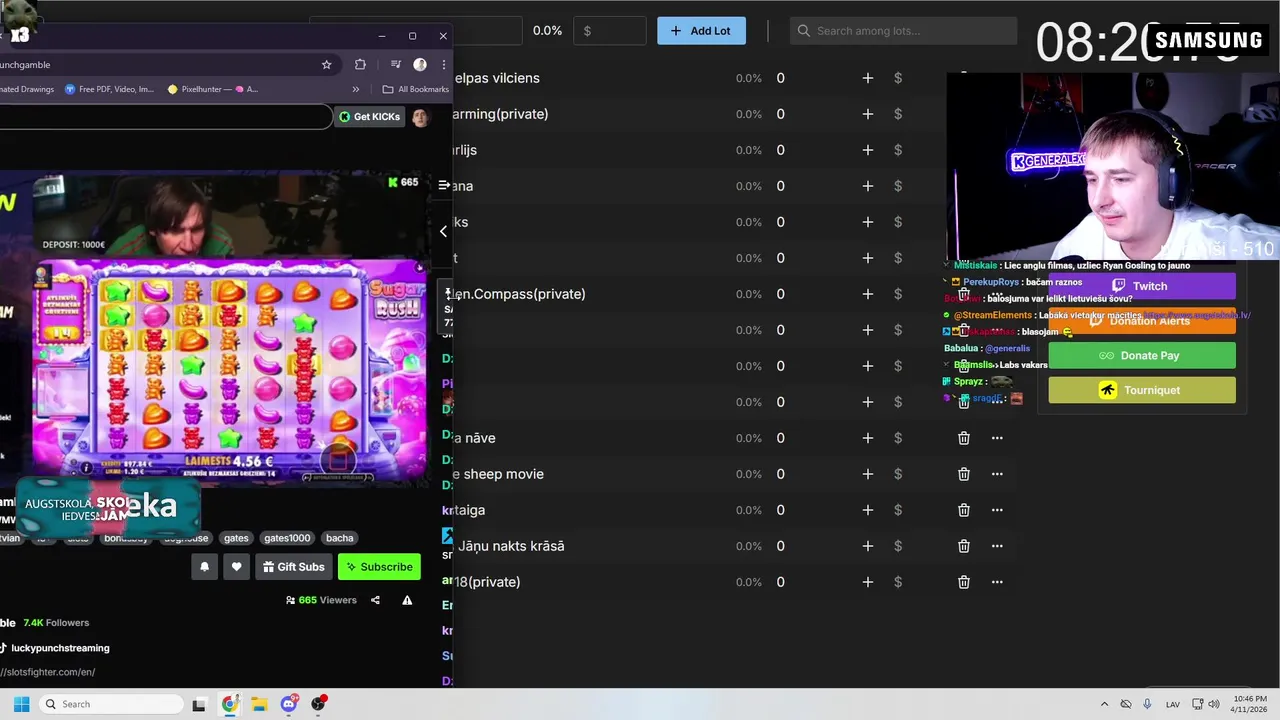Click the report warning triangle icon
The image size is (1280, 720).
[407, 600]
